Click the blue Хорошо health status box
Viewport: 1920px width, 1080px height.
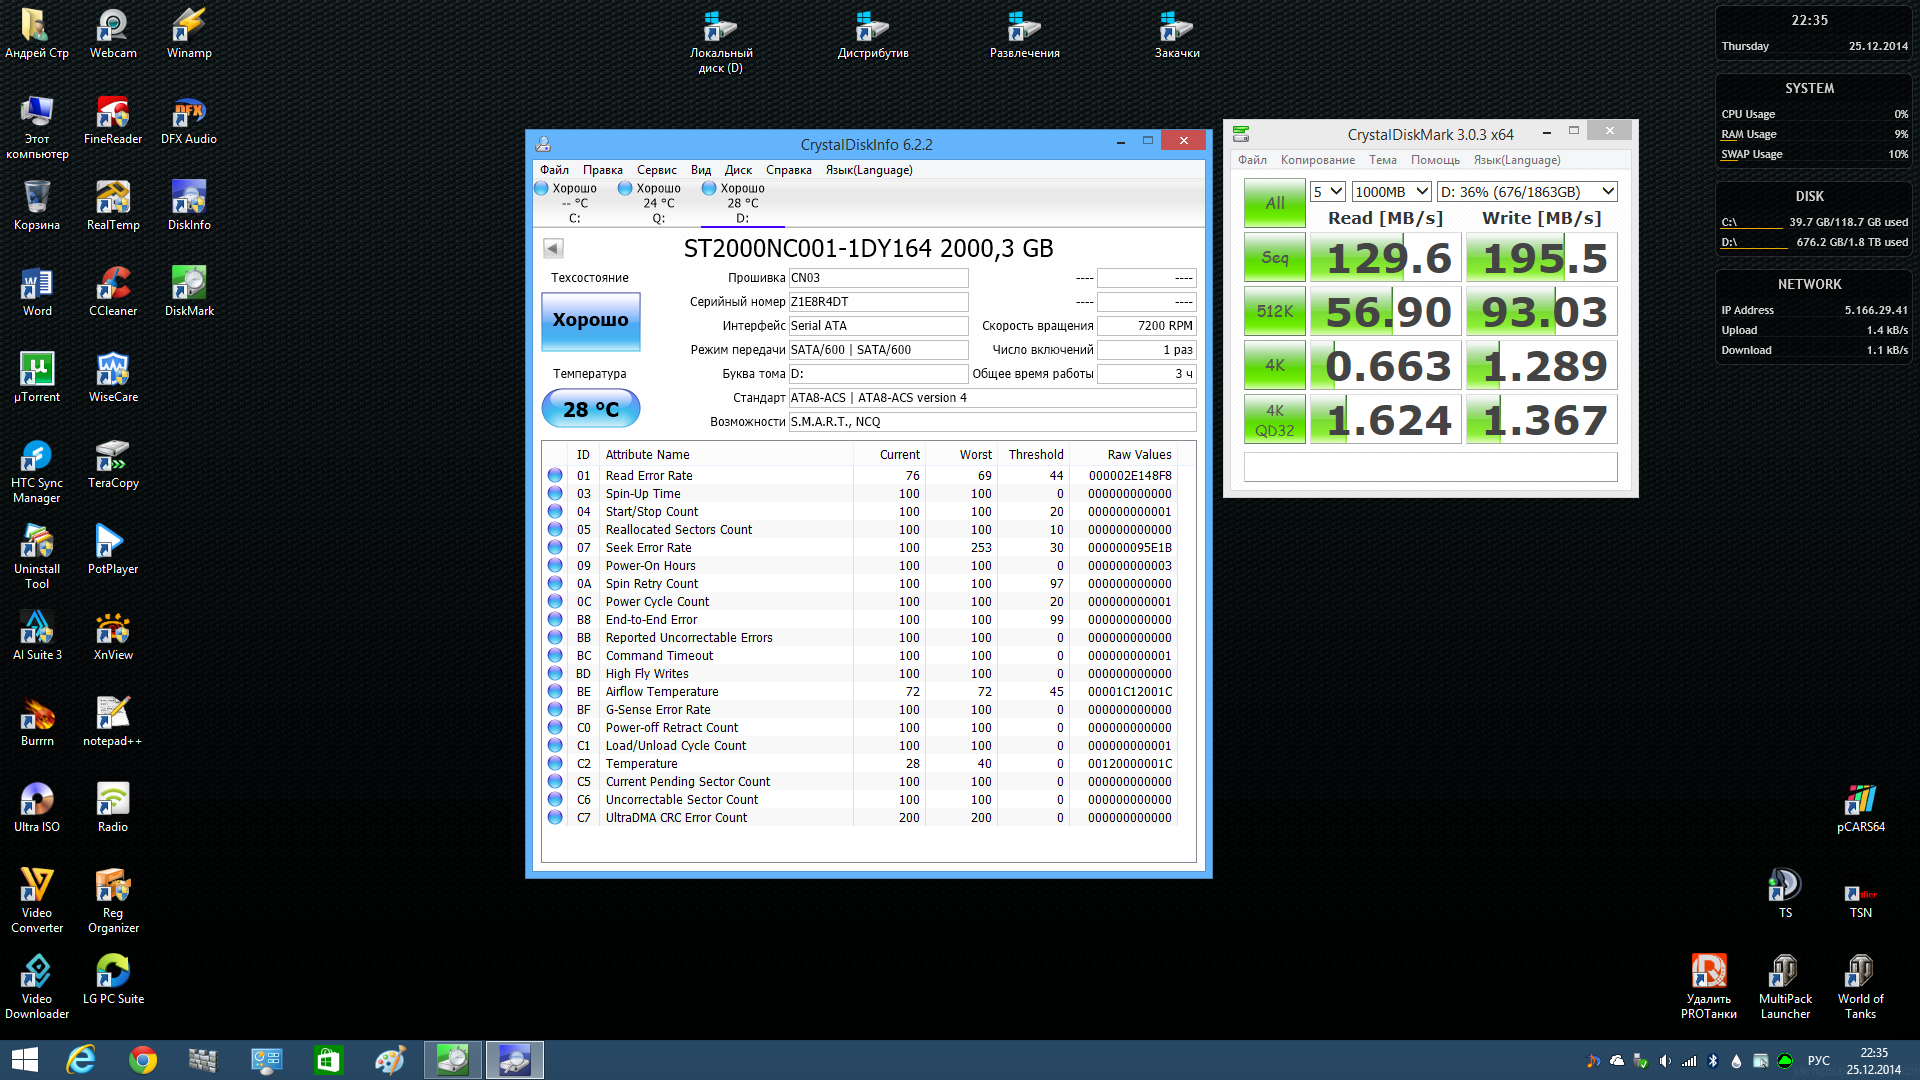(x=590, y=321)
